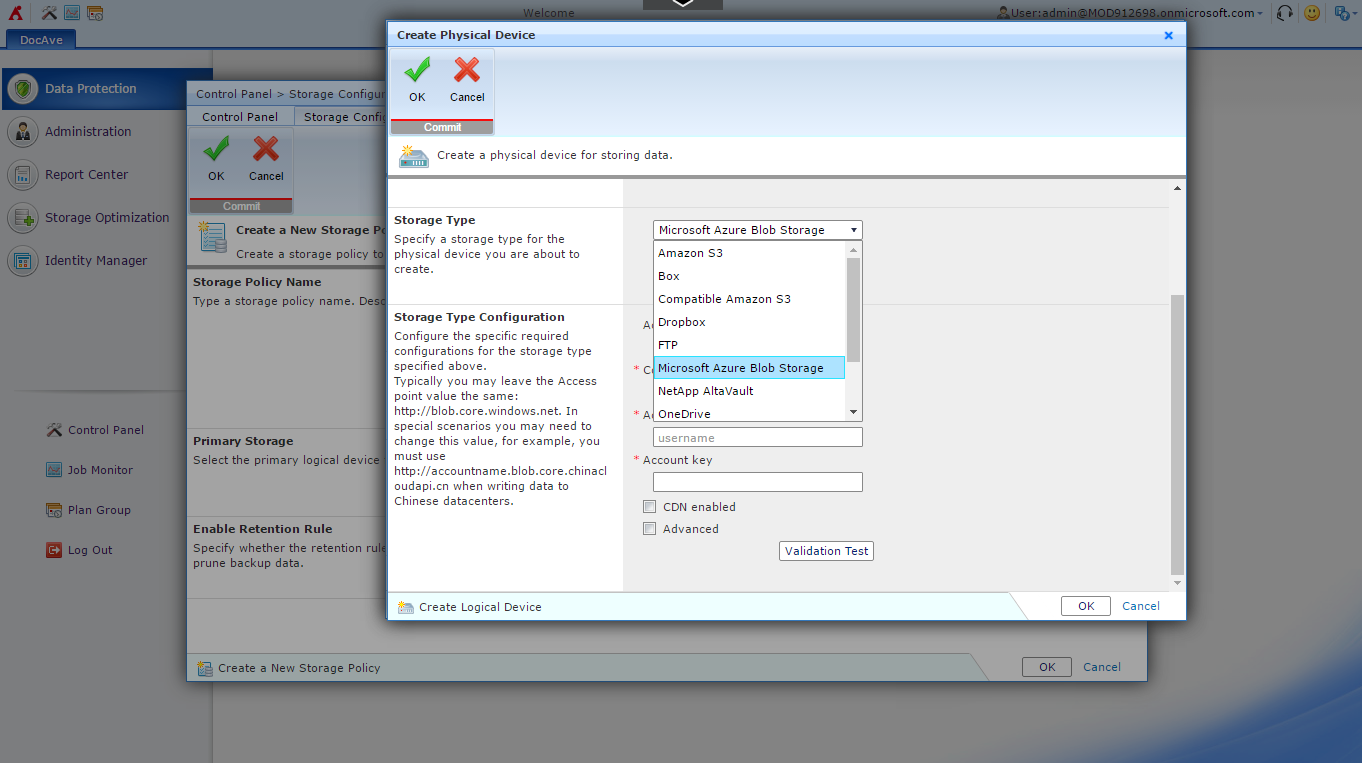Image resolution: width=1362 pixels, height=763 pixels.
Task: Click the storage type list scrollbar up arrow
Action: tap(853, 250)
